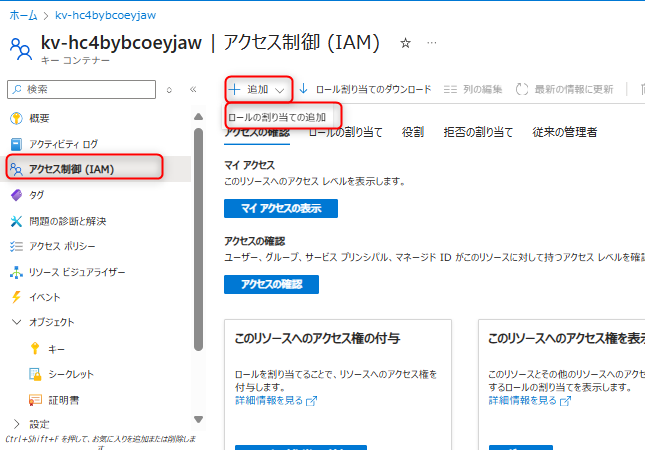Expand the 設定 tree section

click(16, 424)
